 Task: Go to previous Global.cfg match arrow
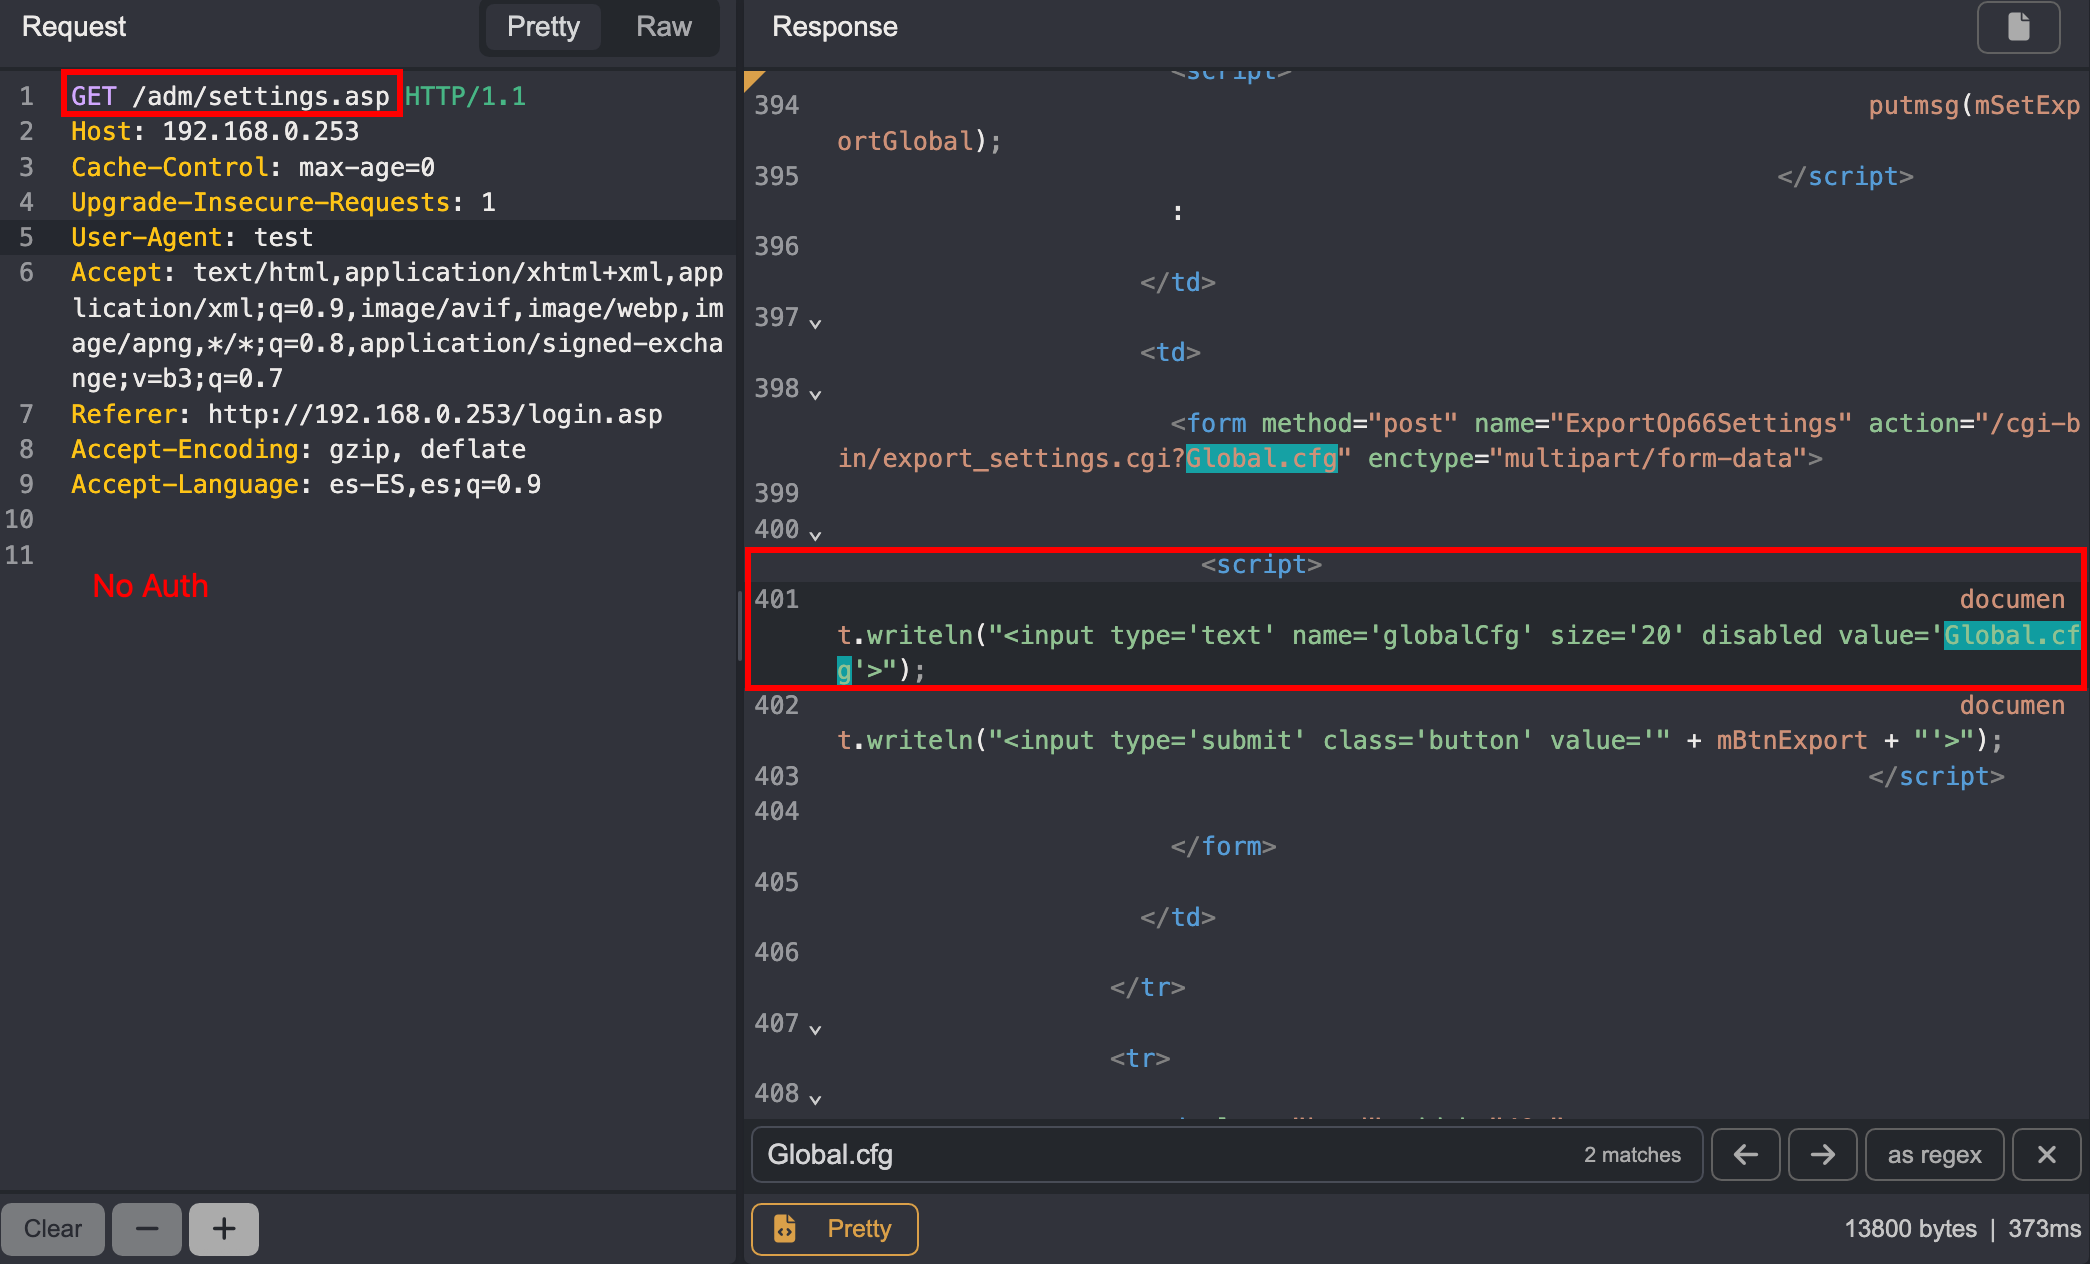click(1745, 1154)
